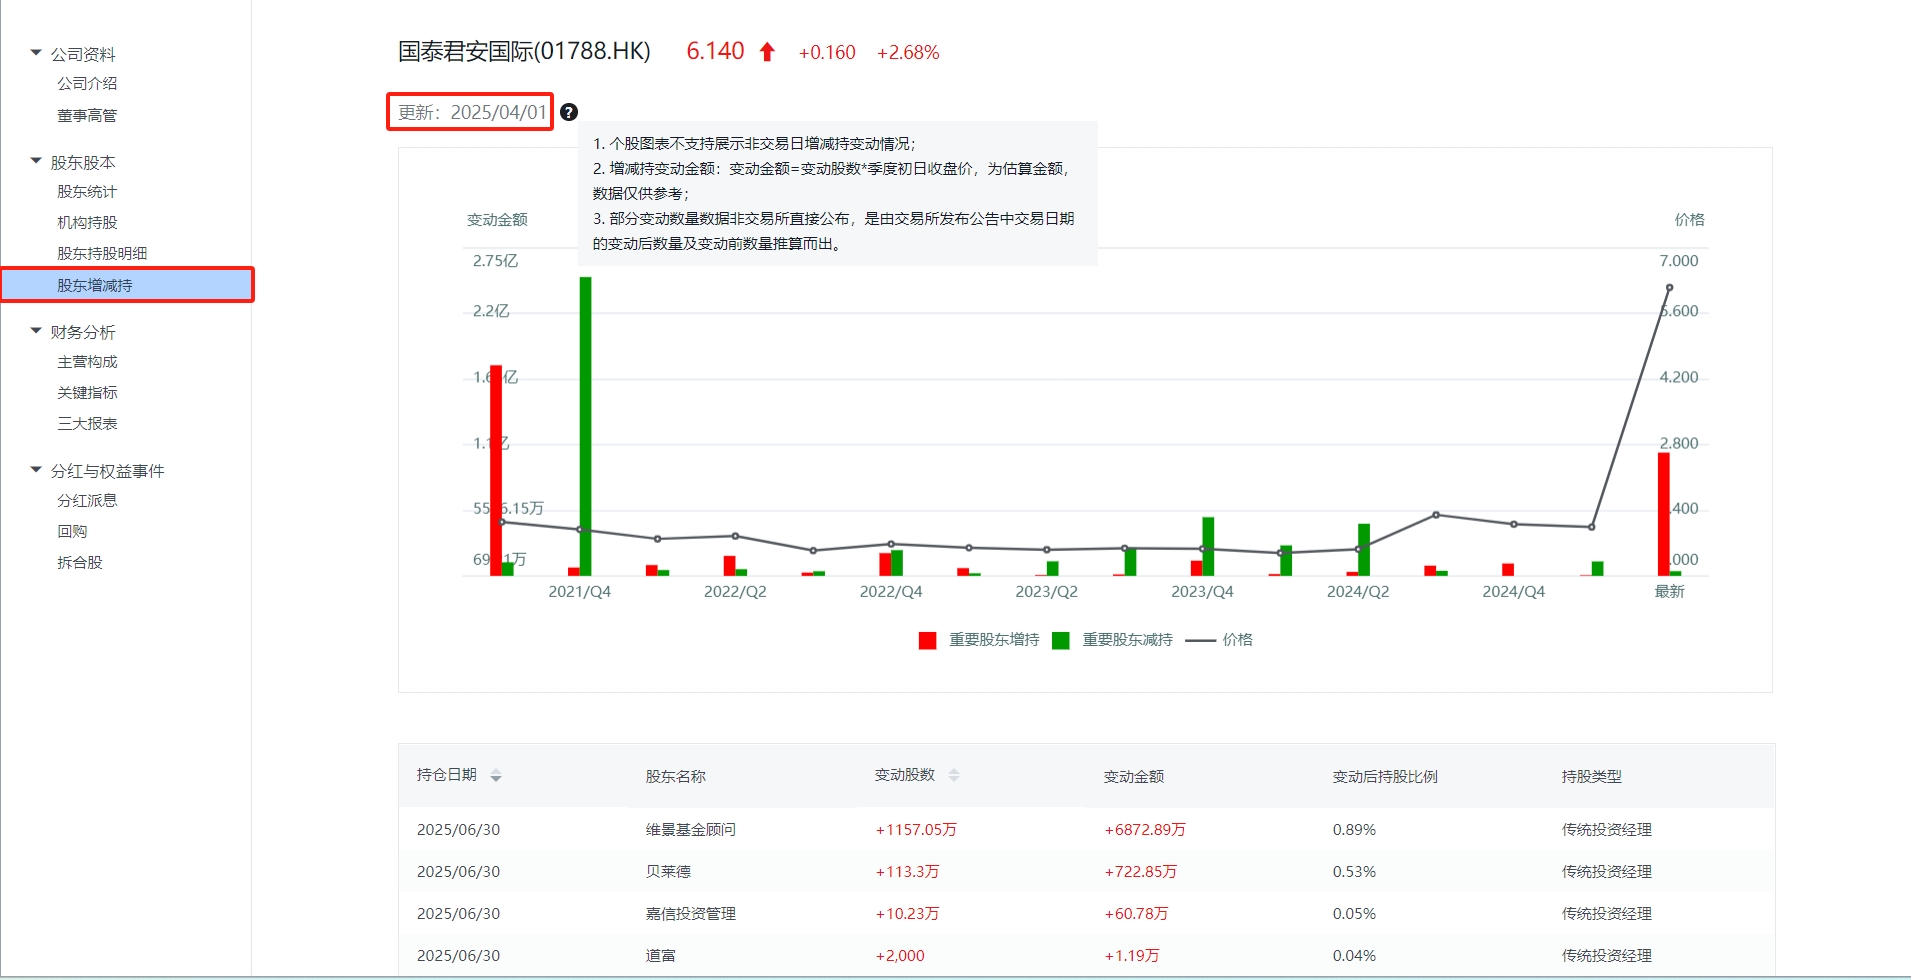Collapse the 财务分析 section
The width and height of the screenshot is (1911, 980).
tap(36, 331)
